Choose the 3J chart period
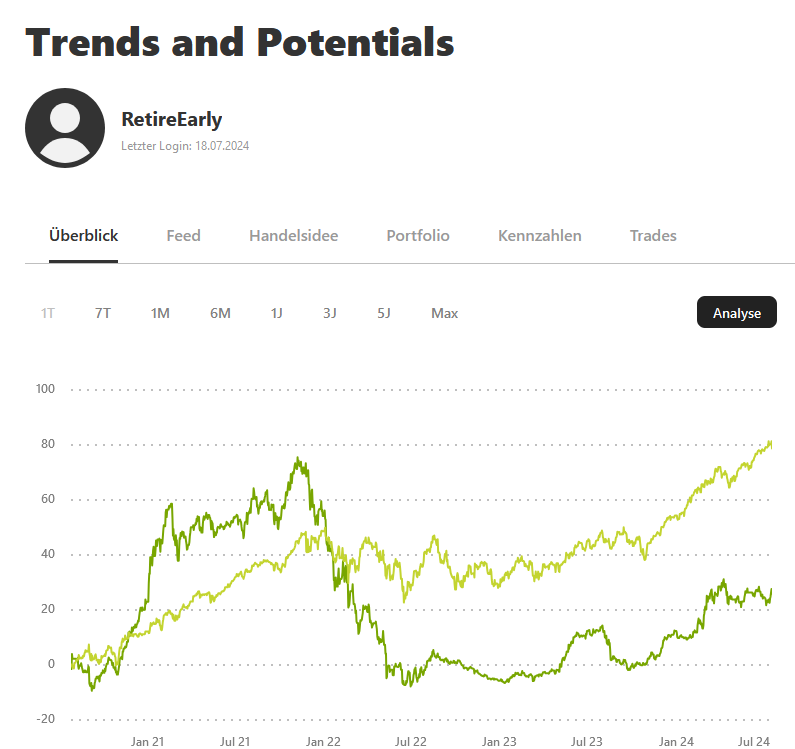This screenshot has height=749, width=795. pyautogui.click(x=330, y=313)
